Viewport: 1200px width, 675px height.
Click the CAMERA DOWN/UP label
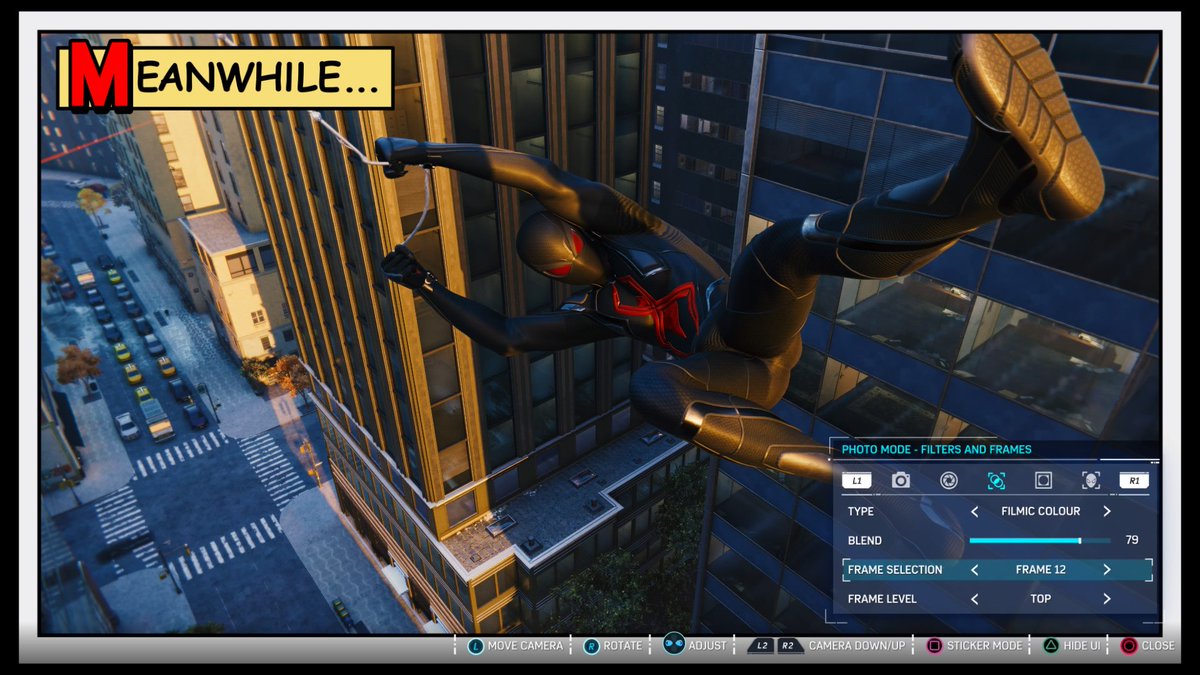(857, 646)
